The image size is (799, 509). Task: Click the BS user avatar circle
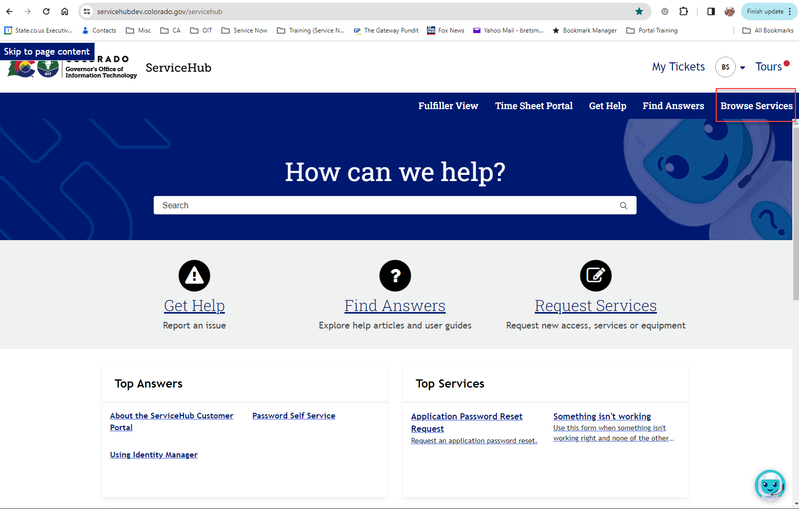click(x=725, y=67)
